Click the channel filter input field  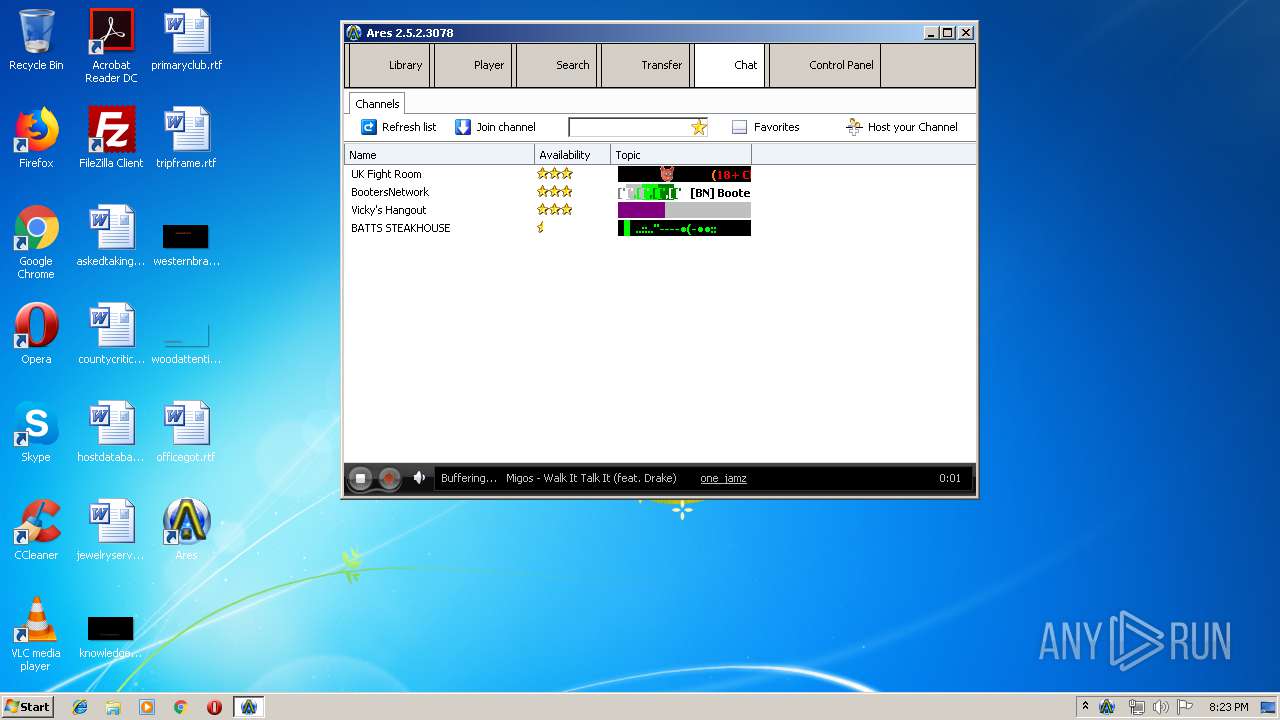point(629,127)
